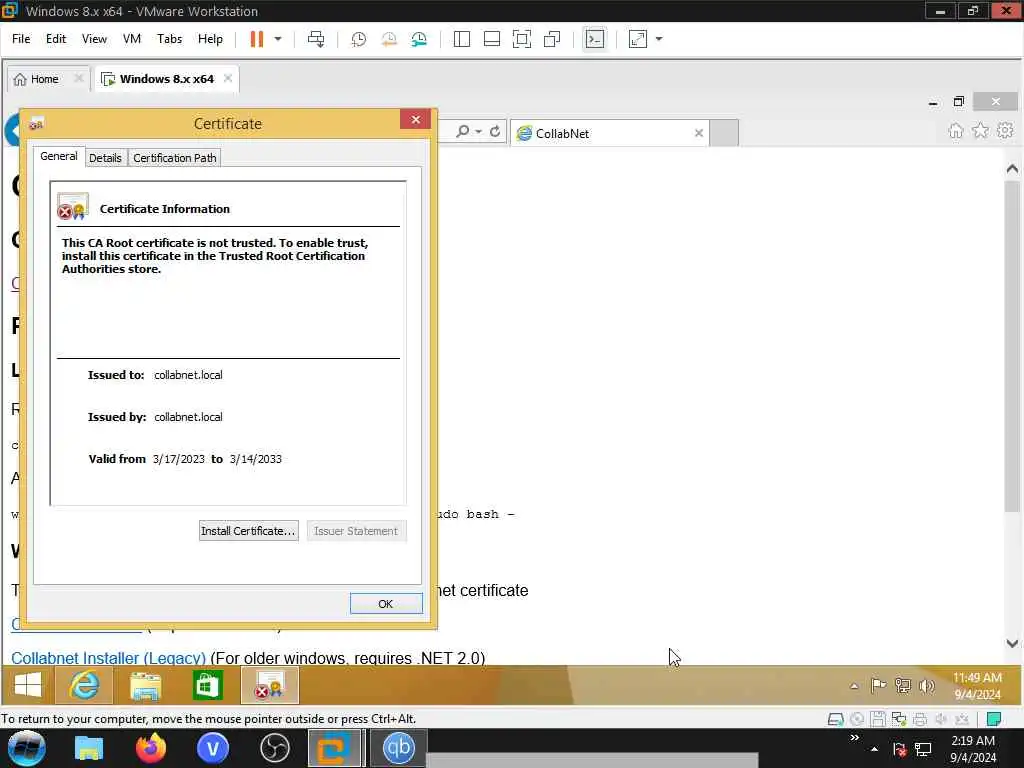The image size is (1024, 768).
Task: Open the View menu in VMware
Action: pyautogui.click(x=94, y=39)
